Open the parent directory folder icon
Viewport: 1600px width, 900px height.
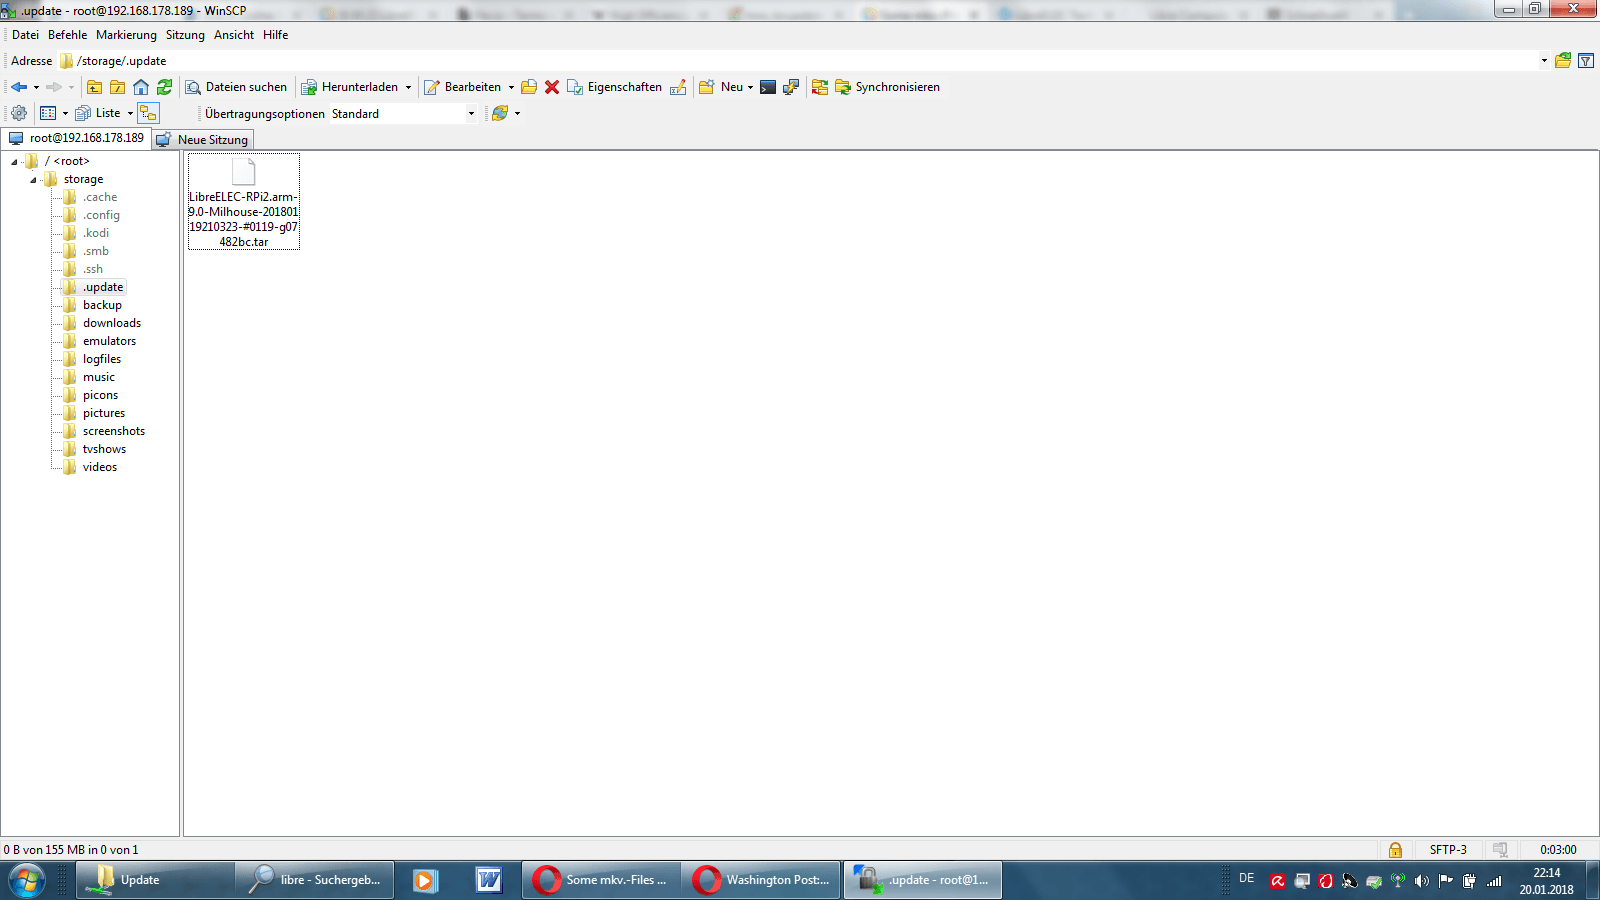[94, 87]
